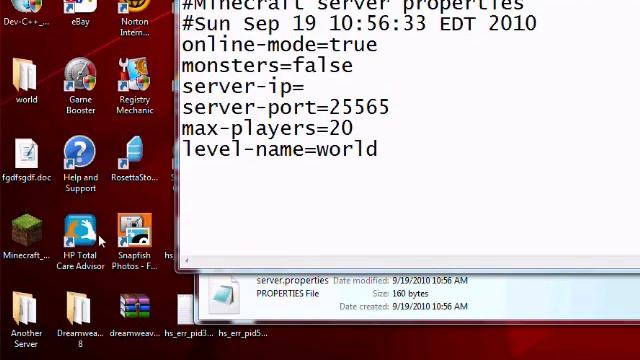Launch Game Booster shortcut

click(x=80, y=86)
